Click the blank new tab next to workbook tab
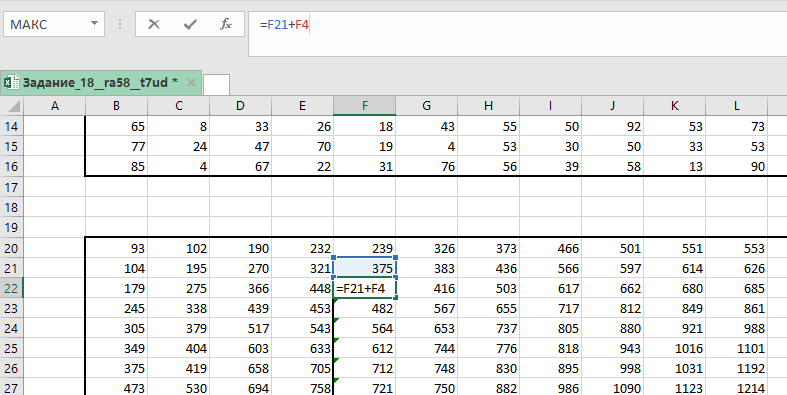787x395 pixels. 216,84
